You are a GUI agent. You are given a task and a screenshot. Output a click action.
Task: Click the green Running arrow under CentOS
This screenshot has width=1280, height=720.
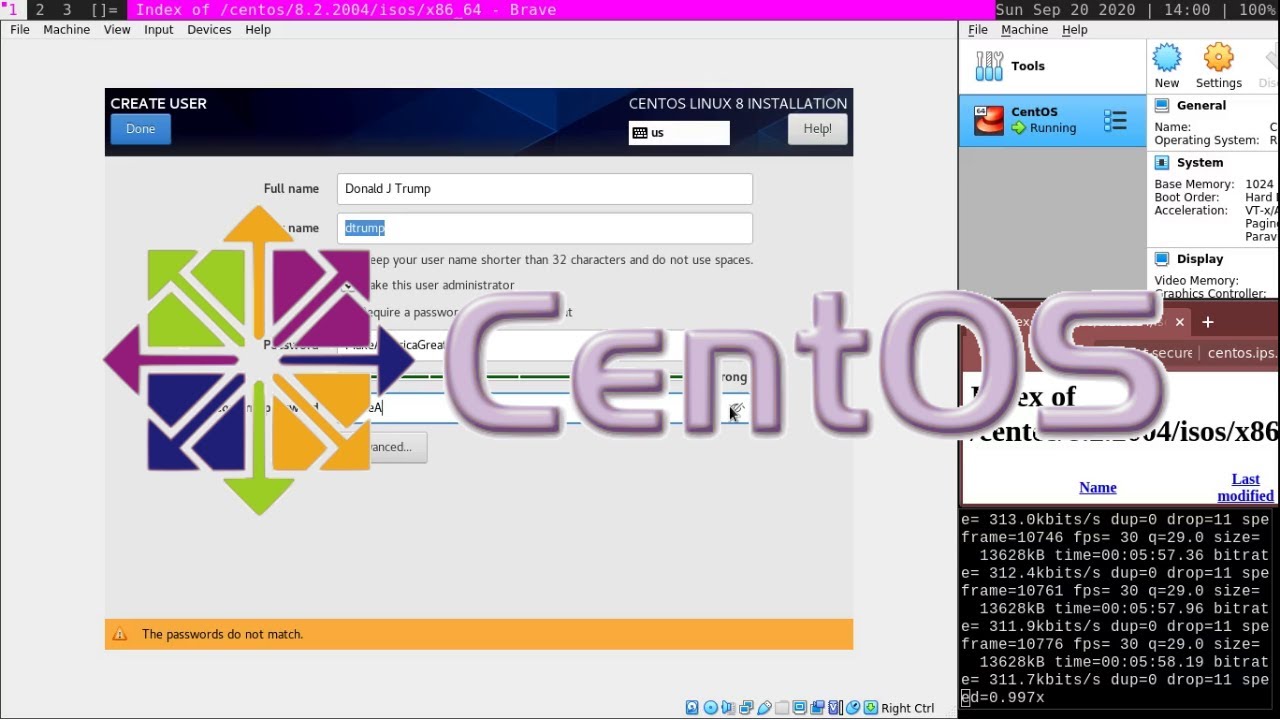click(x=1018, y=128)
